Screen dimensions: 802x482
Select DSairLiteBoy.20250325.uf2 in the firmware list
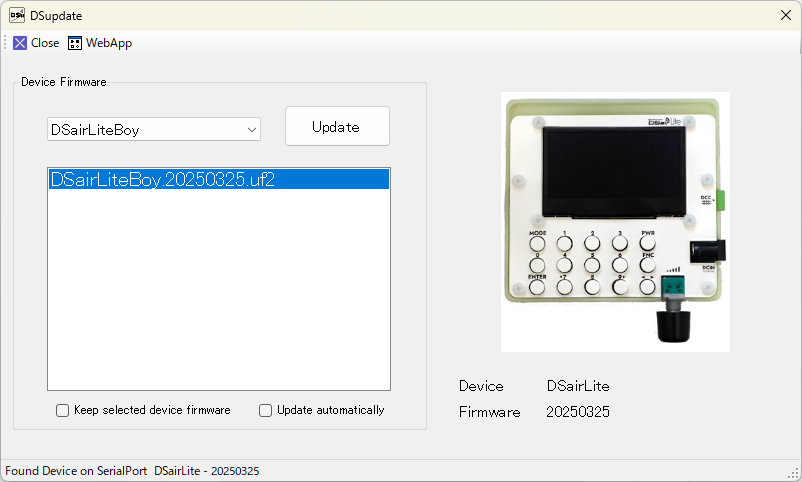click(162, 180)
